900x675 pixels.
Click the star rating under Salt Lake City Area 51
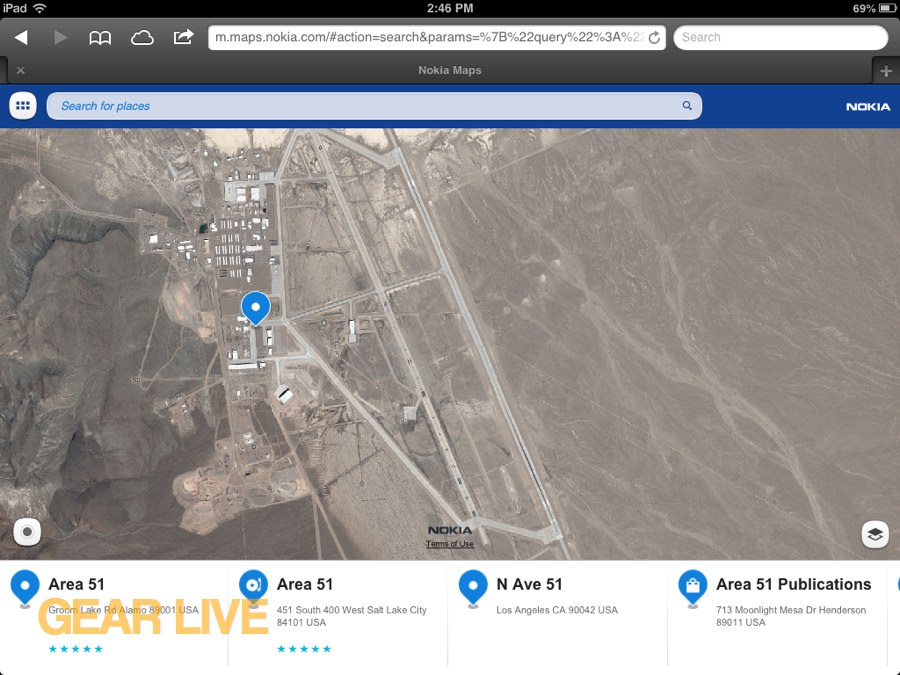point(304,649)
